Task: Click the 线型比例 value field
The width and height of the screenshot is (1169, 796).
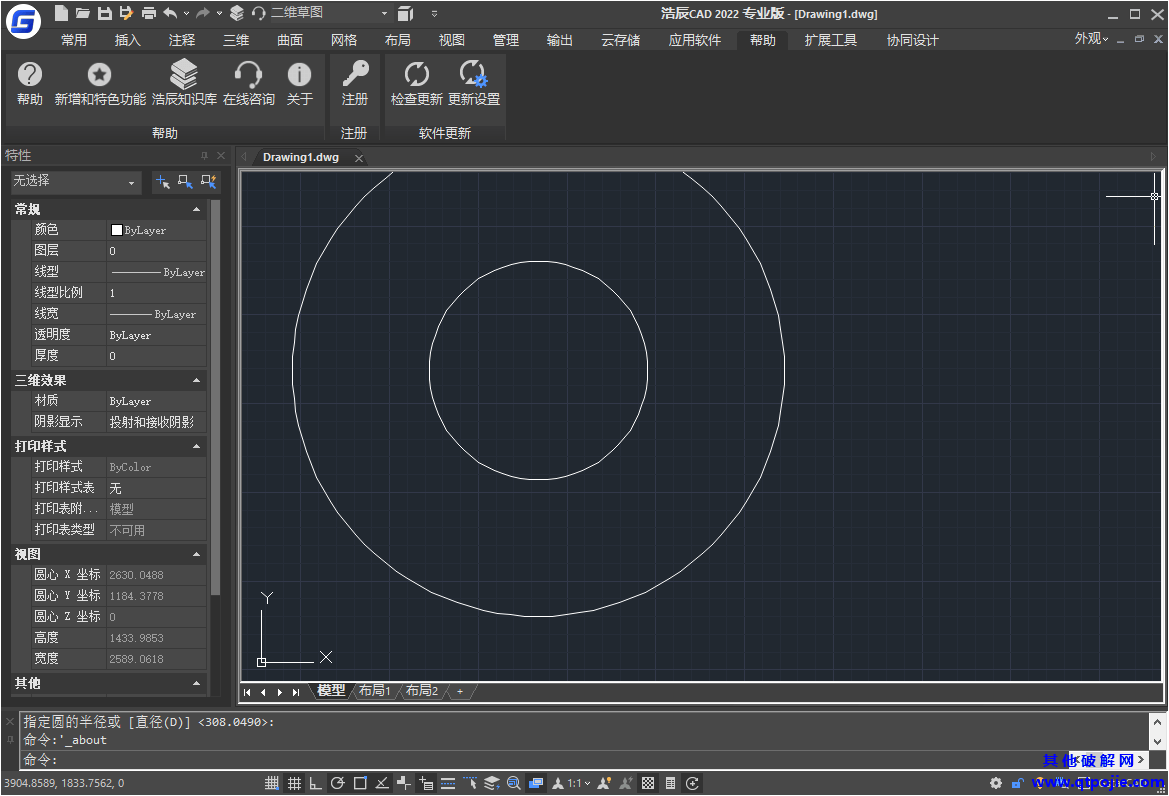Action: [x=157, y=293]
